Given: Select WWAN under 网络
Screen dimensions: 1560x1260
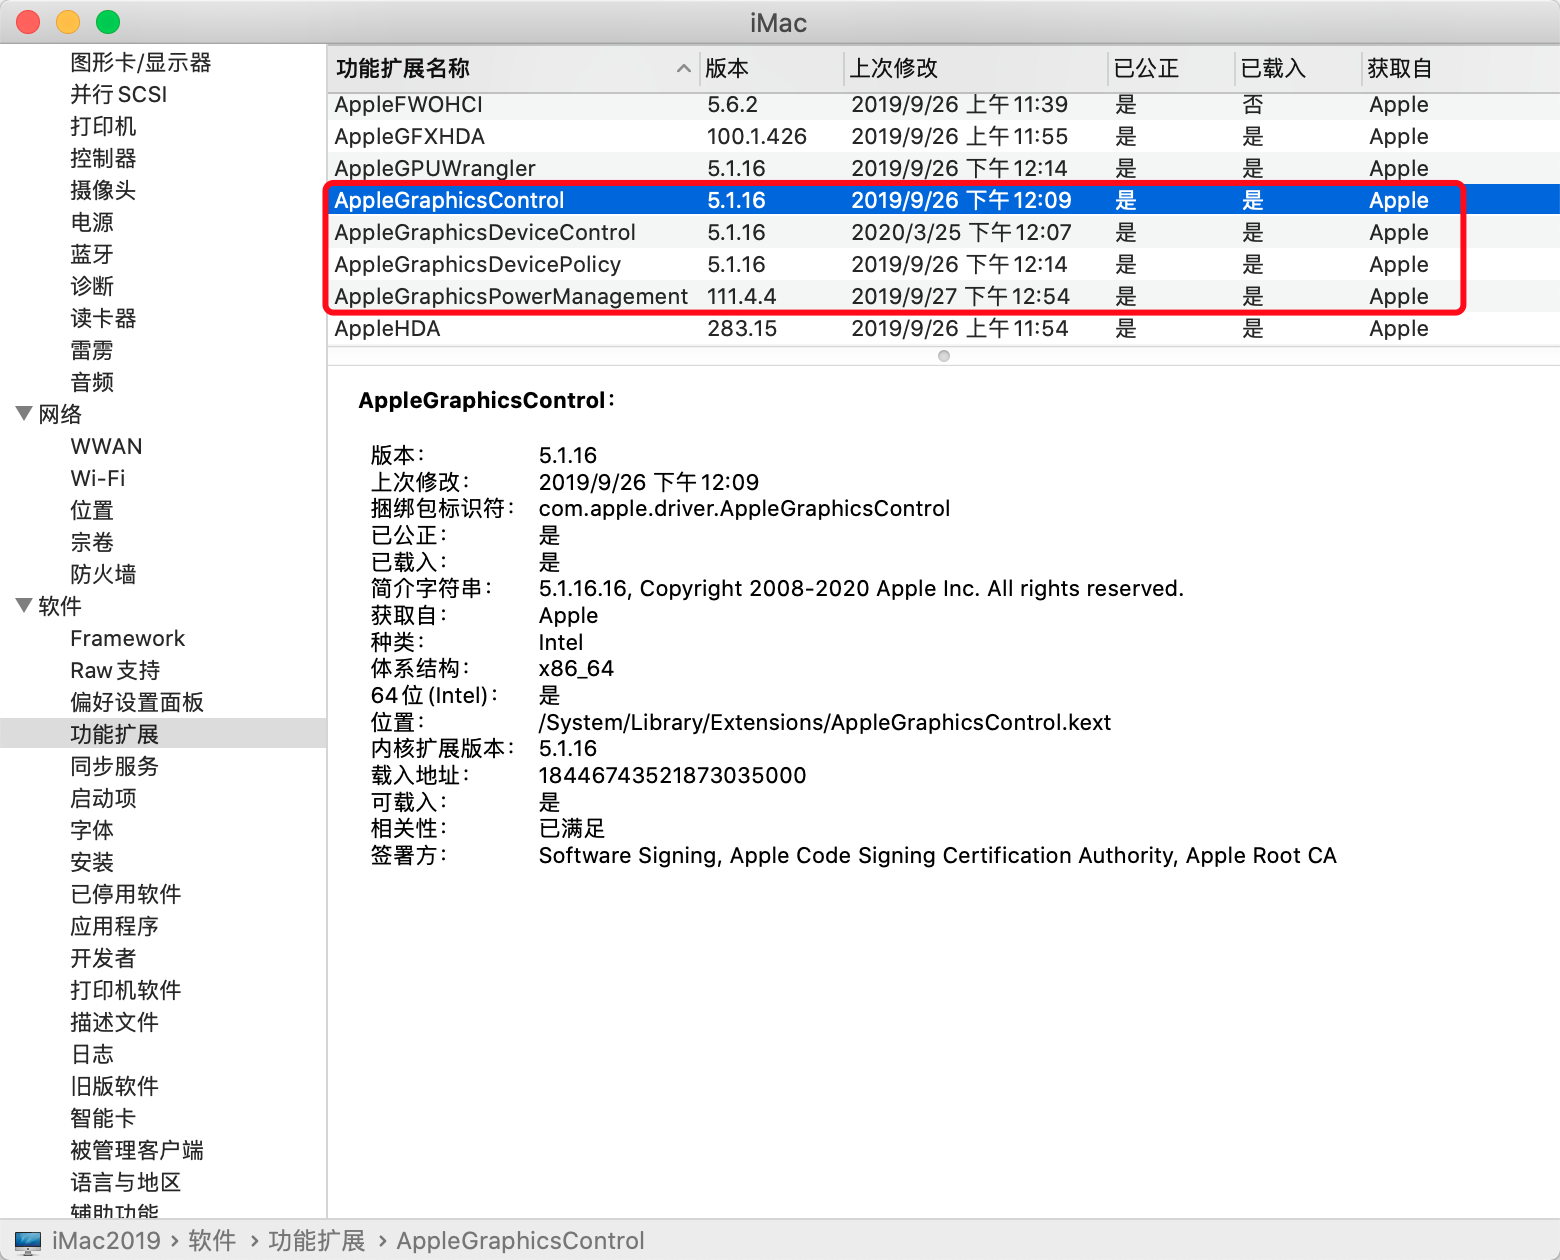Looking at the screenshot, I should pyautogui.click(x=106, y=446).
